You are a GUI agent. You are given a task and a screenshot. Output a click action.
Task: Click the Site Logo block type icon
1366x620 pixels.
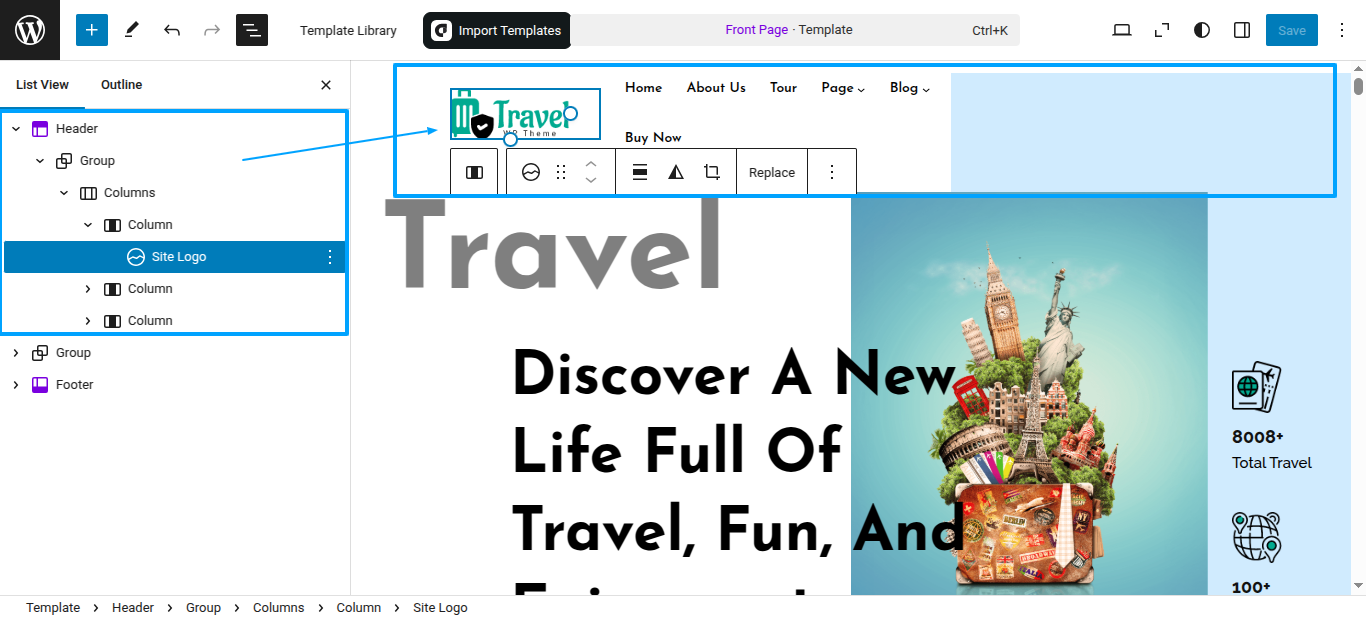[x=530, y=172]
